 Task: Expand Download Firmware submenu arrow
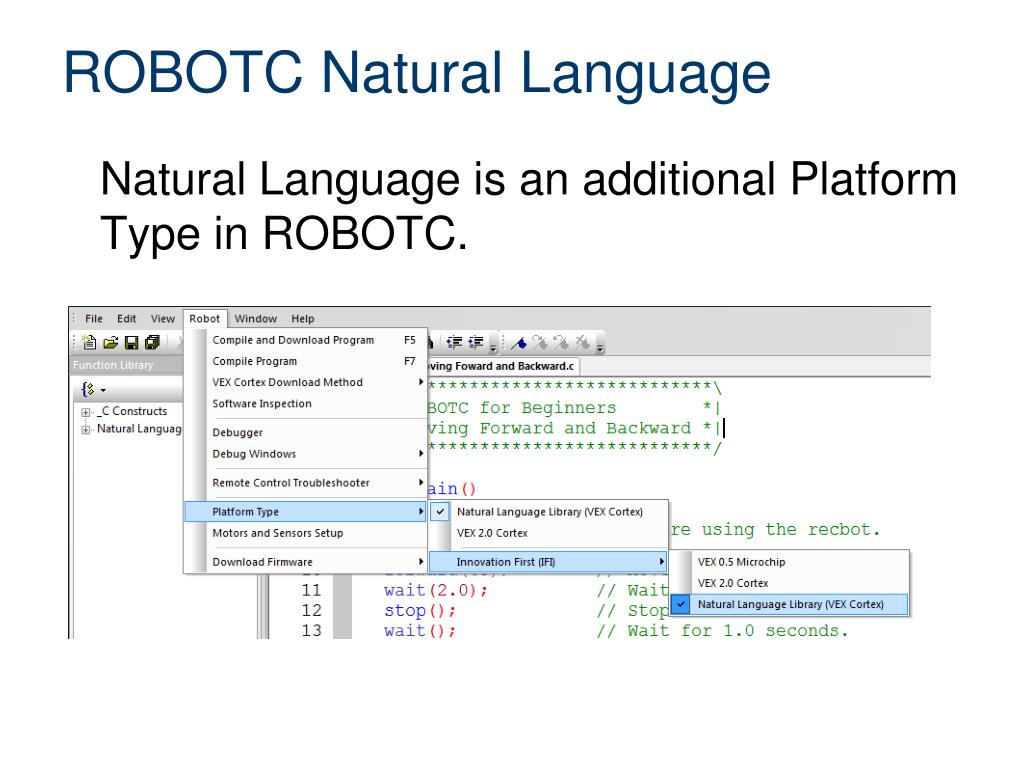(421, 562)
